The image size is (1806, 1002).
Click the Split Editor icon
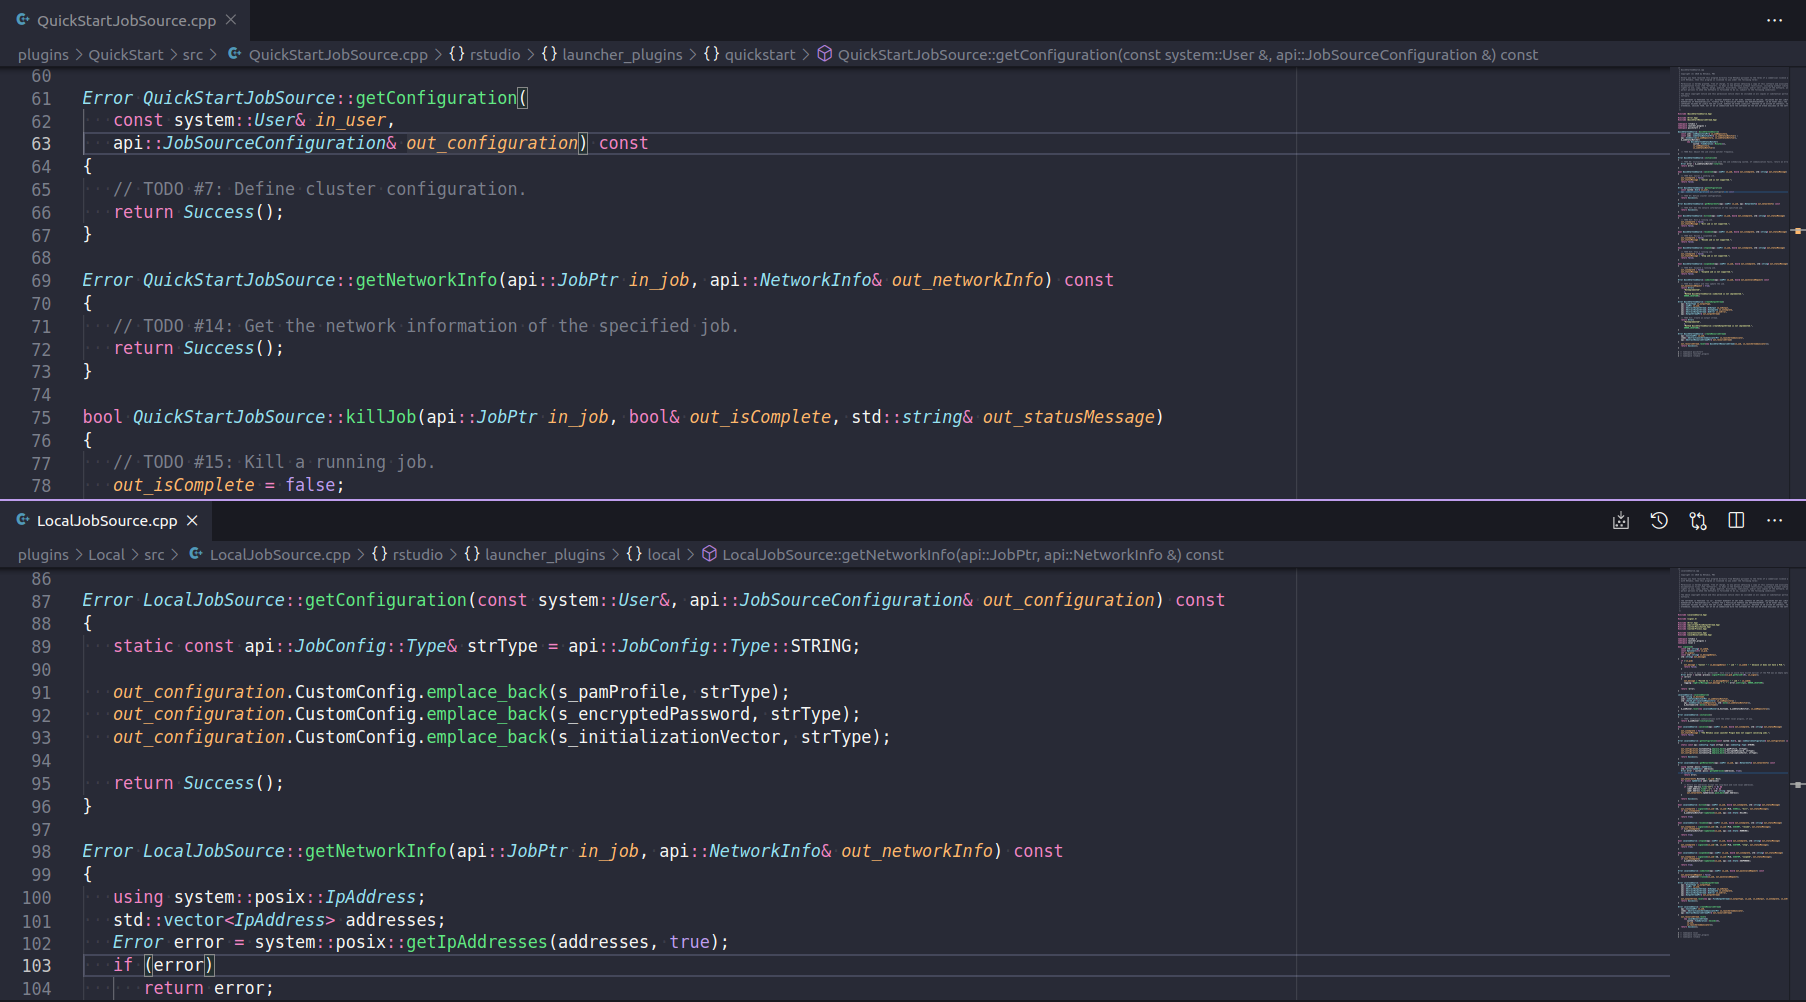click(1736, 520)
